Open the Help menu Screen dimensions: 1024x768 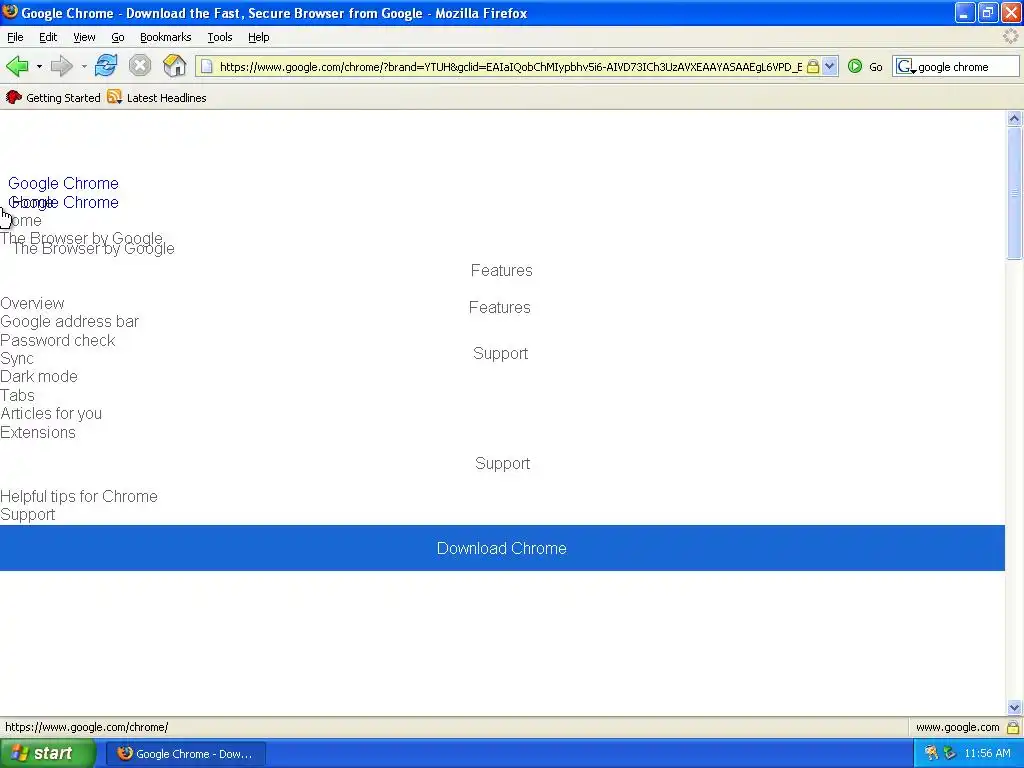coord(259,37)
